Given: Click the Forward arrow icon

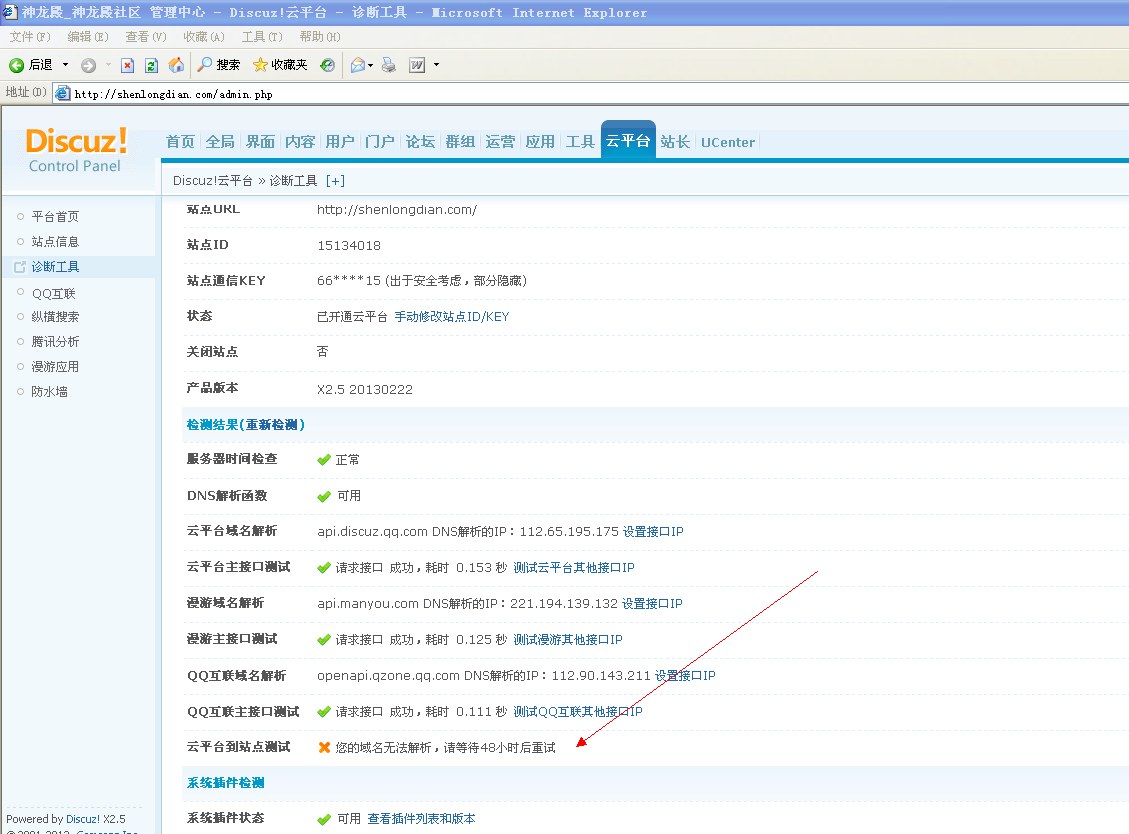Looking at the screenshot, I should coord(88,66).
